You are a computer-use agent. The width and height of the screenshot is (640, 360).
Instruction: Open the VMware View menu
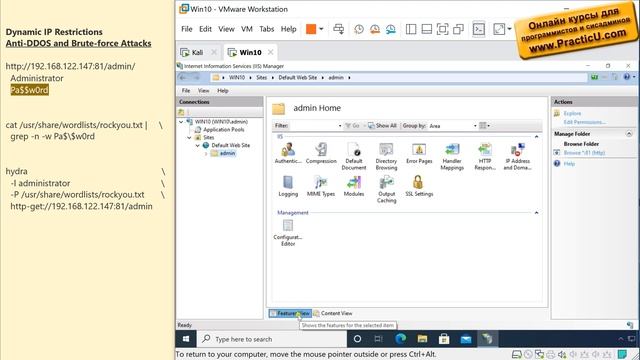click(x=226, y=29)
